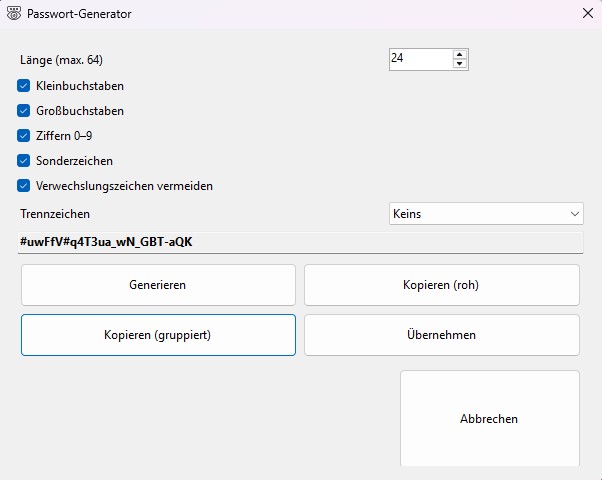Increase password length with the up arrow

[460, 54]
